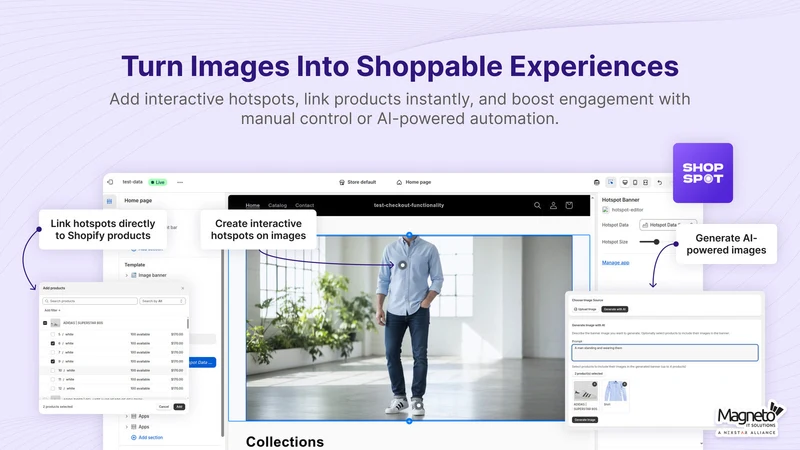
Task: Click the exit editor icon beside test-data
Action: coord(110,182)
